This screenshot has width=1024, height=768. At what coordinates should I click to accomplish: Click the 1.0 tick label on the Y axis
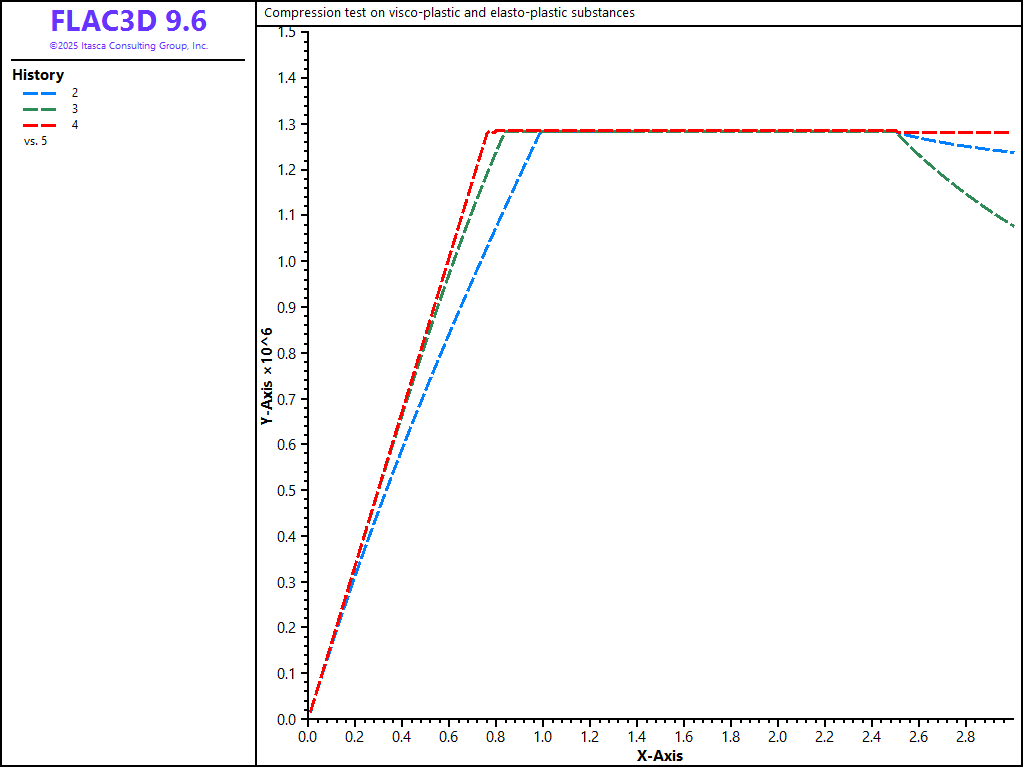(286, 262)
